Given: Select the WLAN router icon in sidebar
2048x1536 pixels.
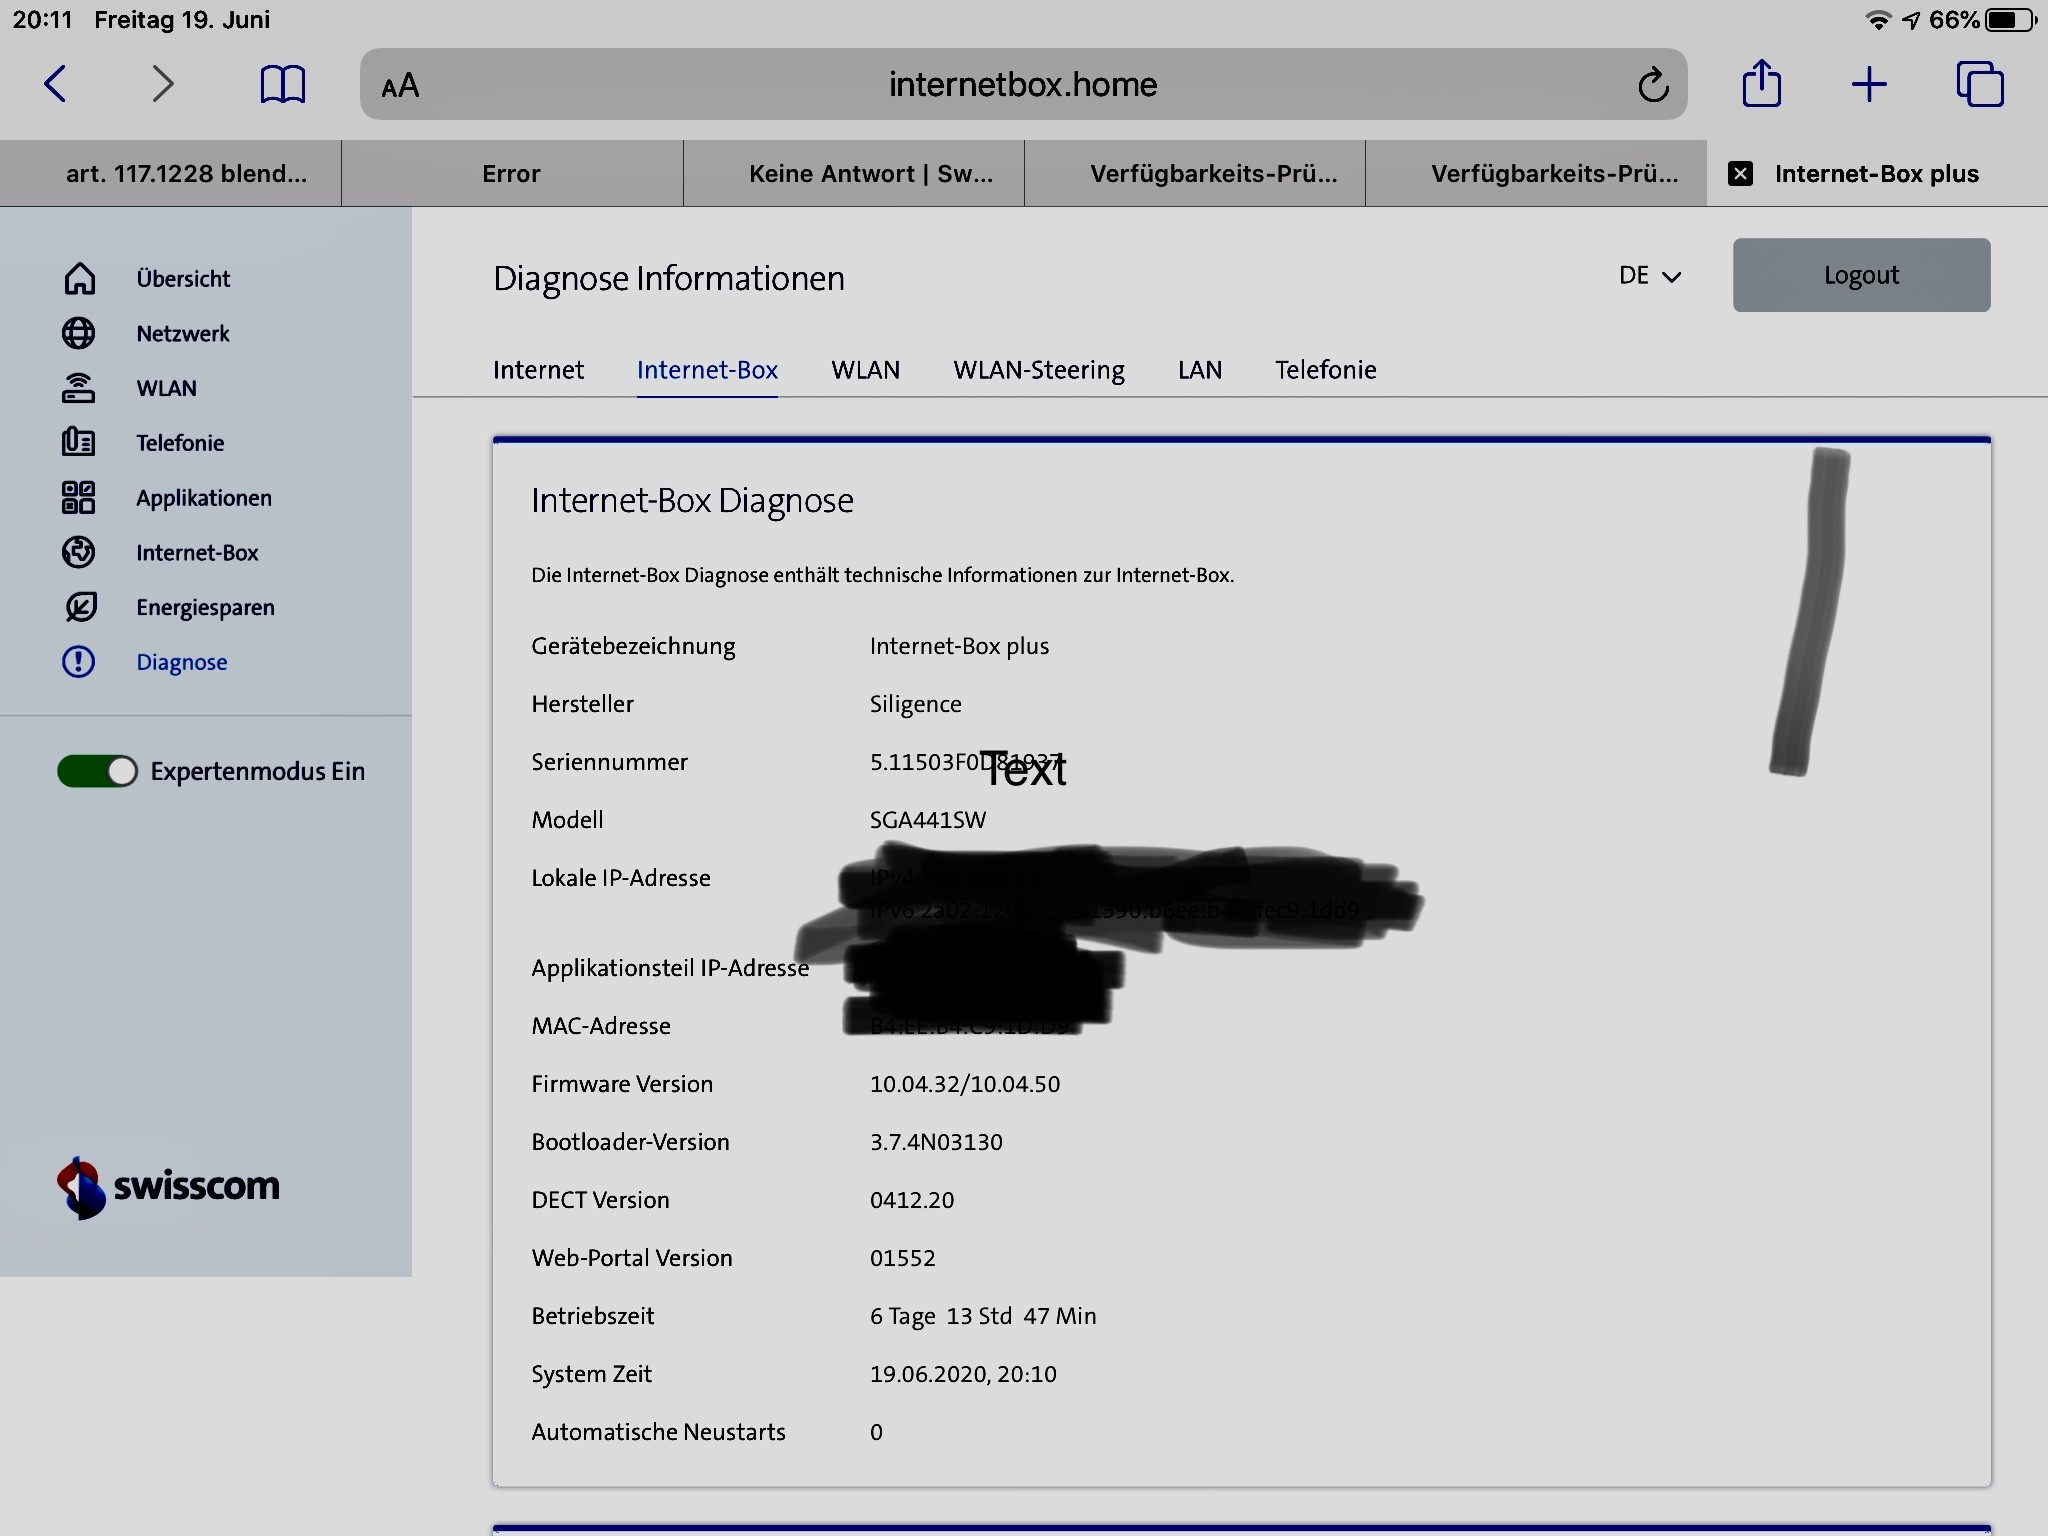Looking at the screenshot, I should point(79,388).
